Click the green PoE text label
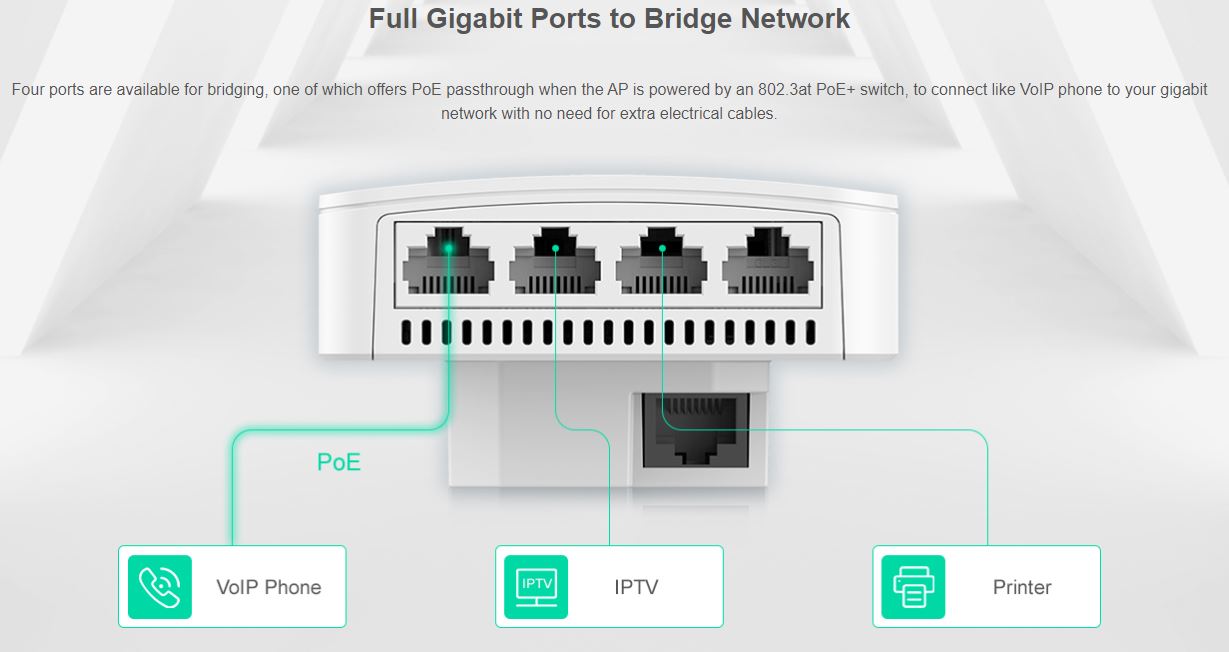This screenshot has height=652, width=1229. click(x=339, y=462)
